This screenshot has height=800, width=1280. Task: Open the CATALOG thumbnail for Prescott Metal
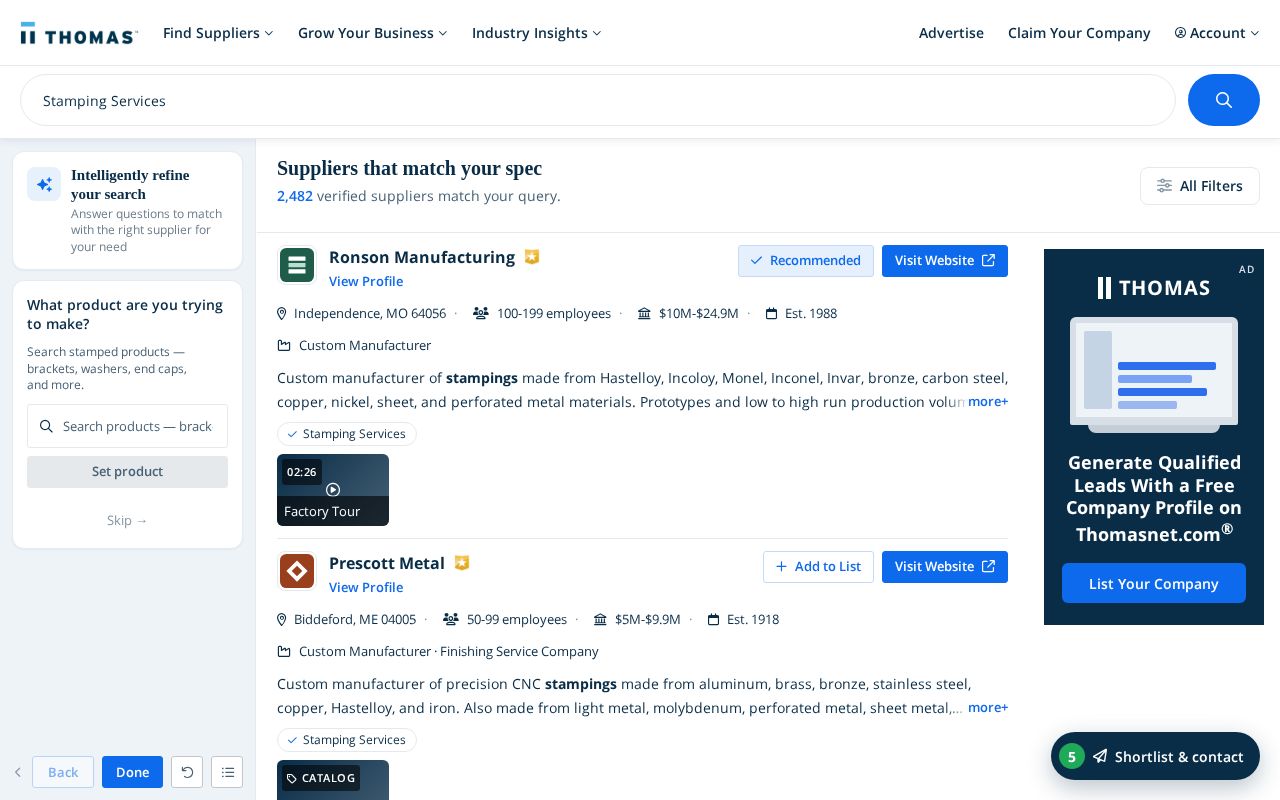coord(333,780)
